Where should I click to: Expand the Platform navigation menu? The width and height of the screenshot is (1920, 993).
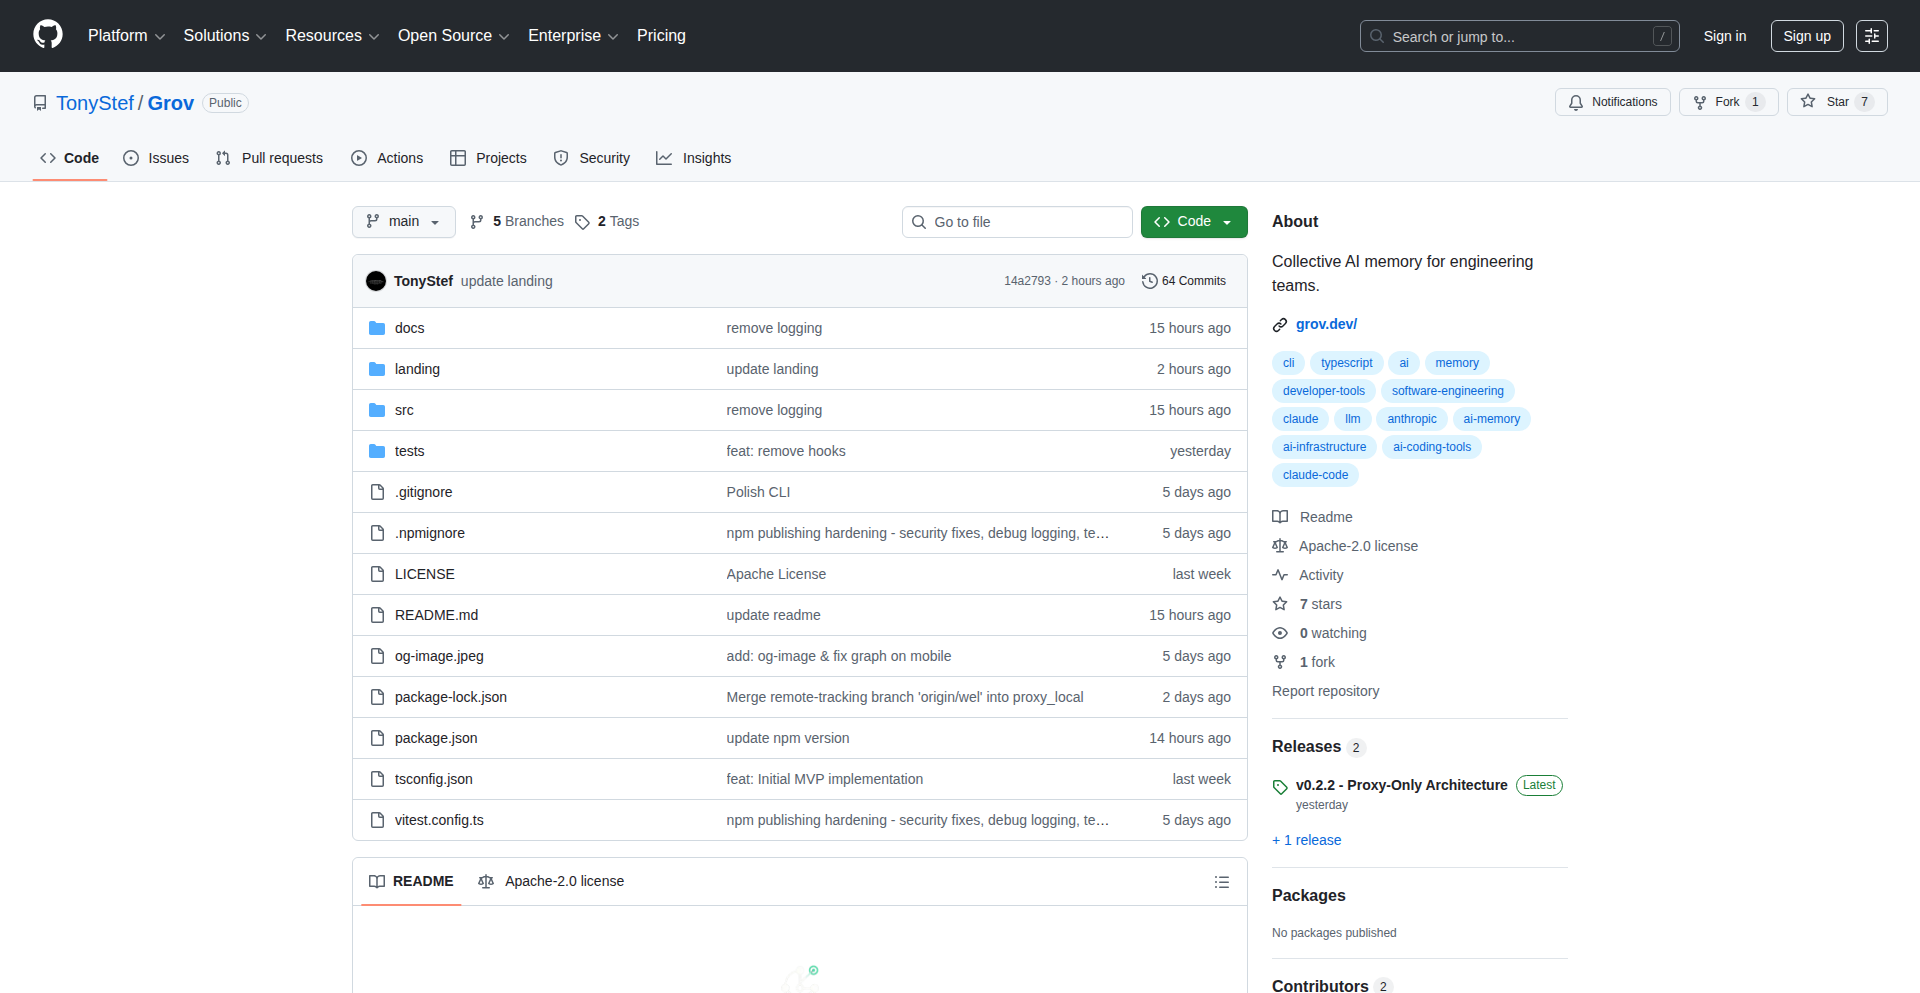(126, 36)
